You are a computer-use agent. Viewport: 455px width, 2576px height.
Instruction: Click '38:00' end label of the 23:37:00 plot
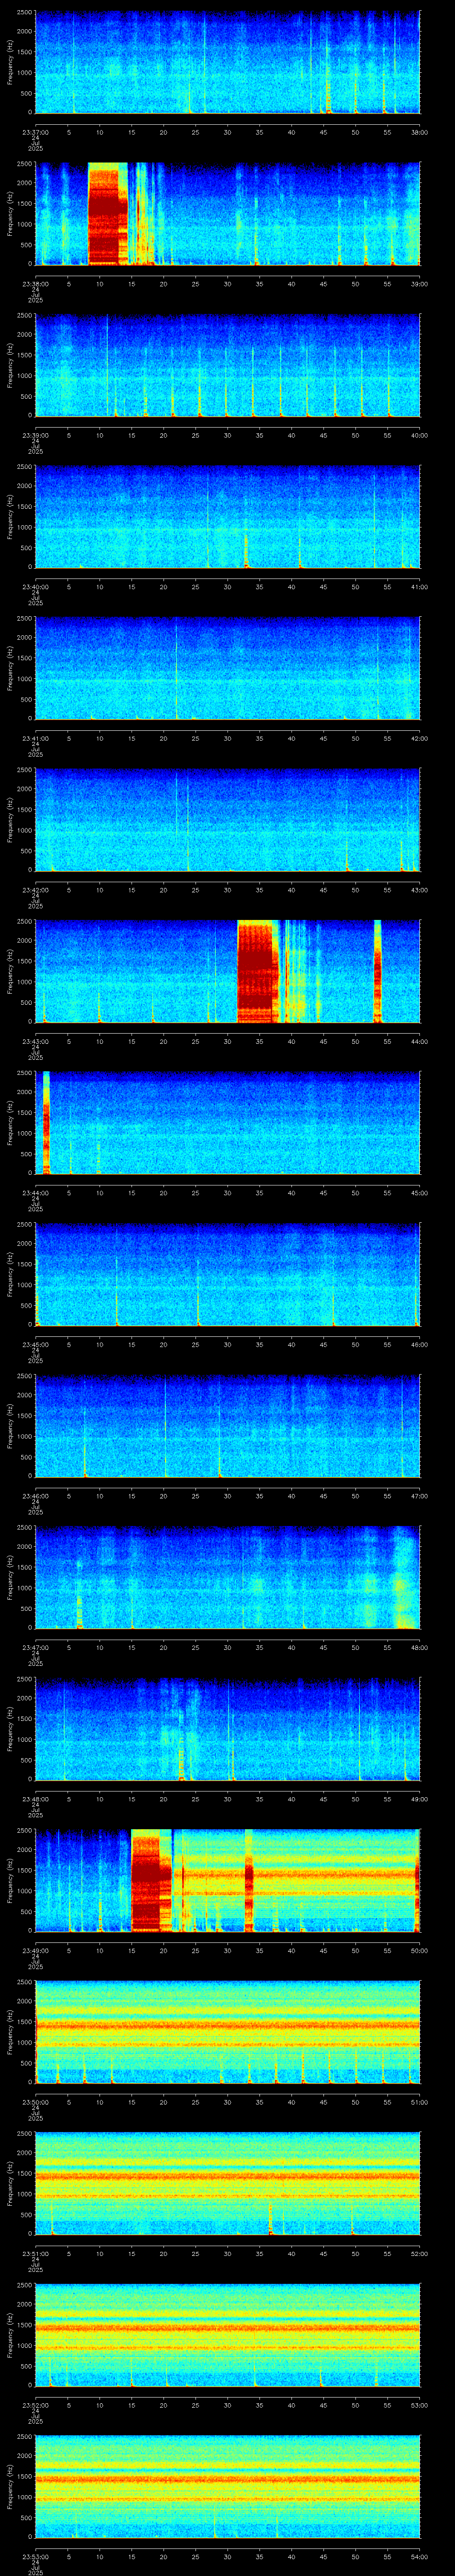coord(419,132)
